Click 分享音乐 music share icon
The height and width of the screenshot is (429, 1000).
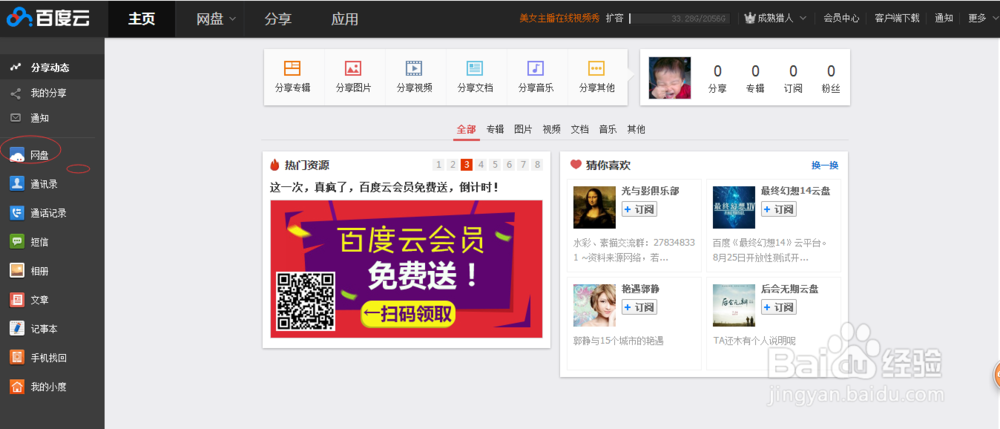(x=536, y=68)
